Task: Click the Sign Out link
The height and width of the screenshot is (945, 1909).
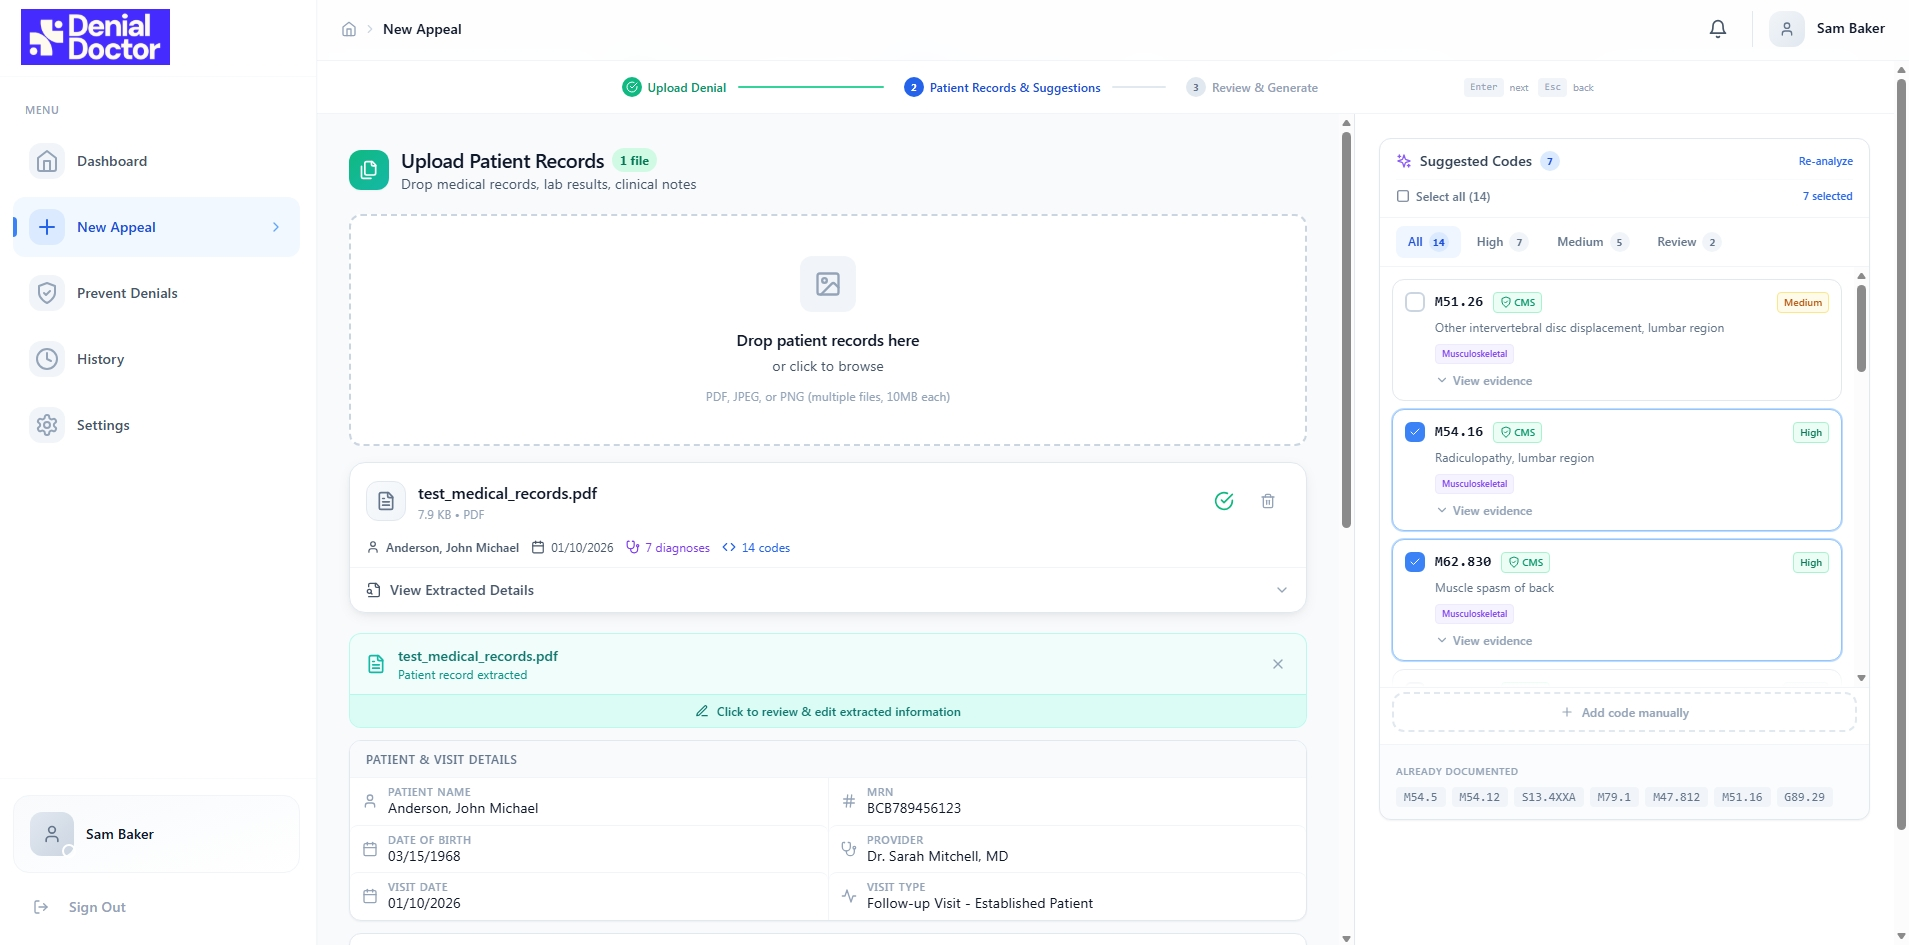Action: click(97, 907)
